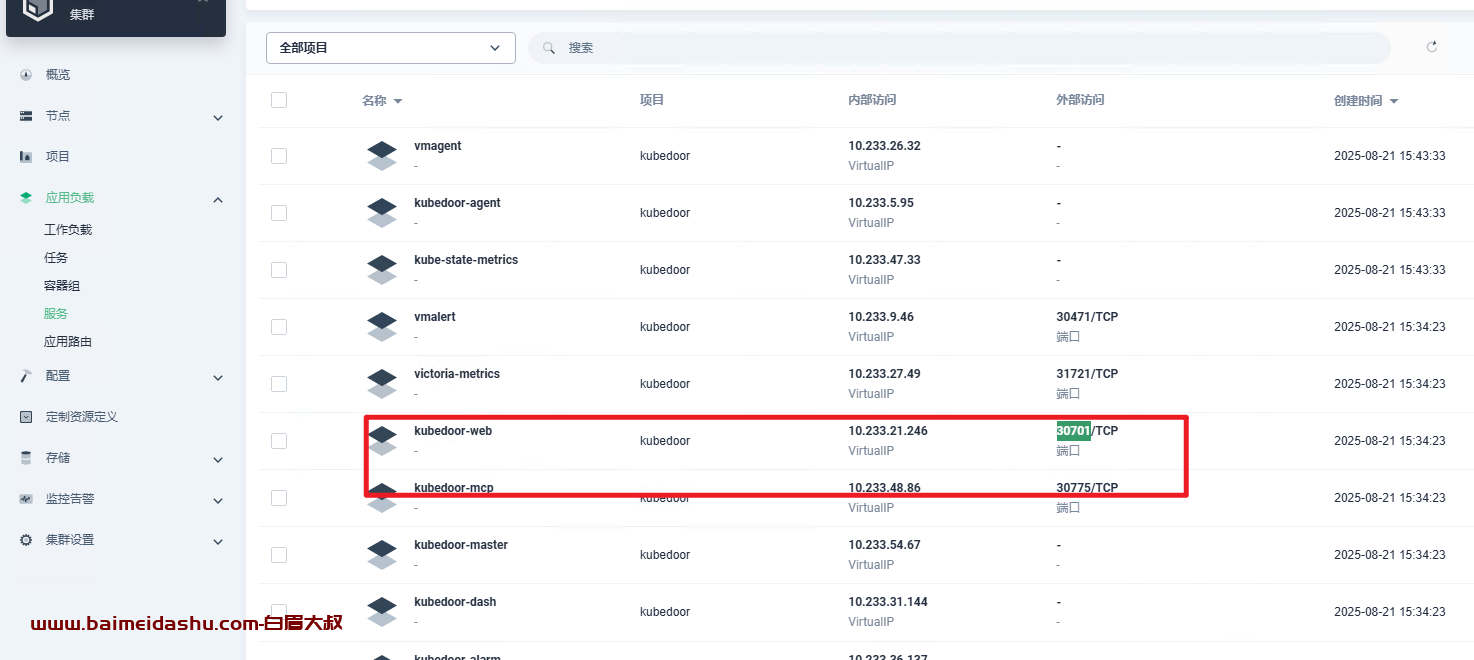Click the 30701/TCP external port text
This screenshot has width=1474, height=660.
[1087, 431]
